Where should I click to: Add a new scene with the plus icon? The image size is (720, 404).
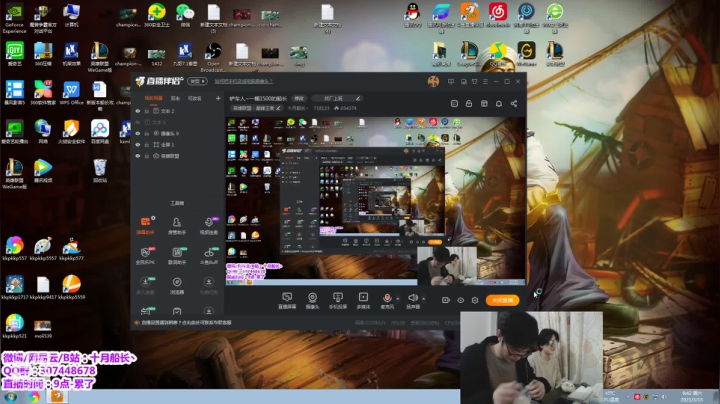coord(218,98)
